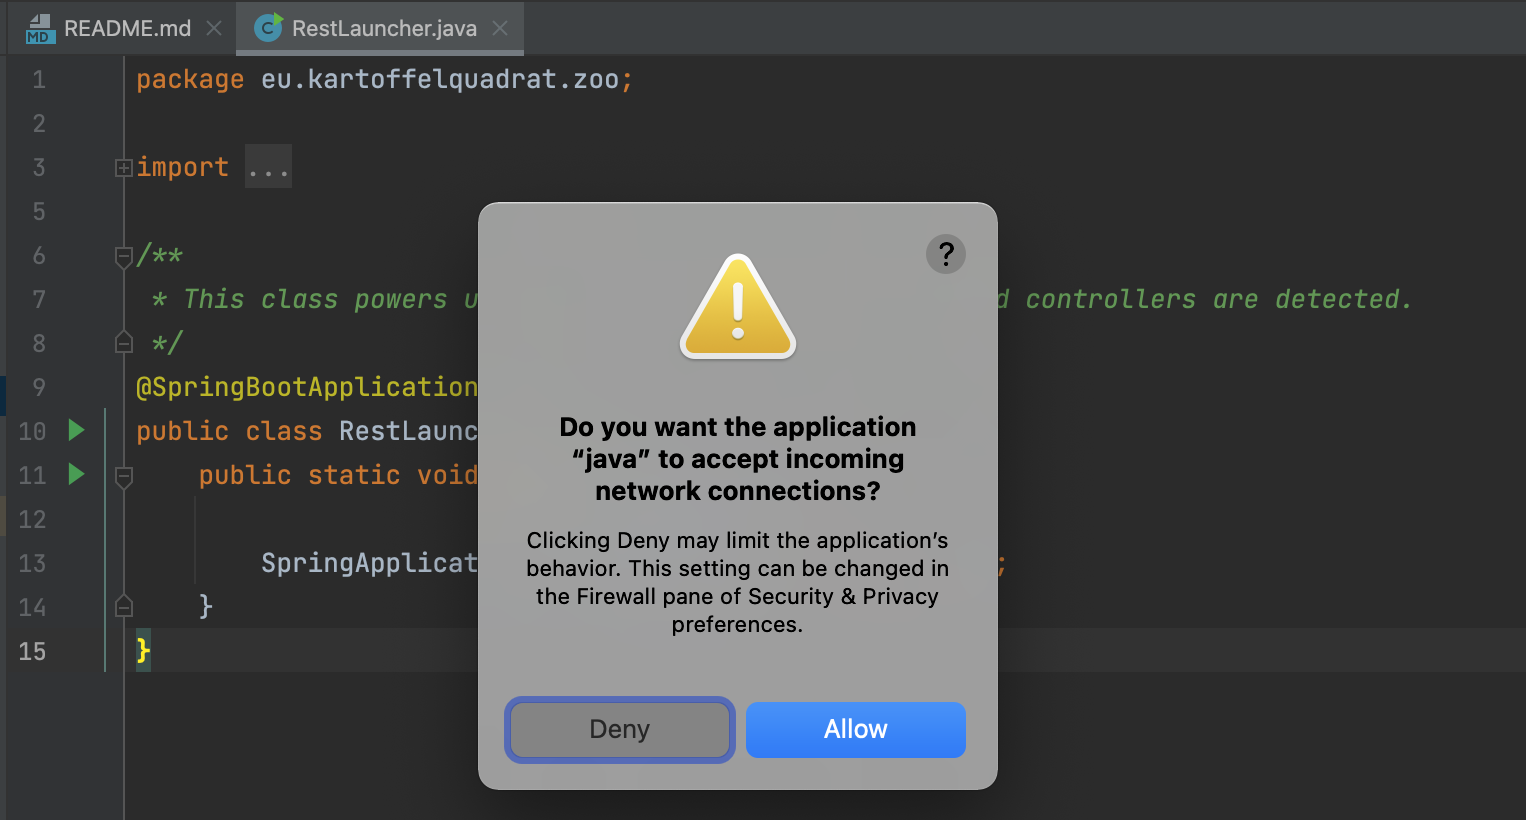Expand the folded import statements
1526x820 pixels.
click(124, 168)
